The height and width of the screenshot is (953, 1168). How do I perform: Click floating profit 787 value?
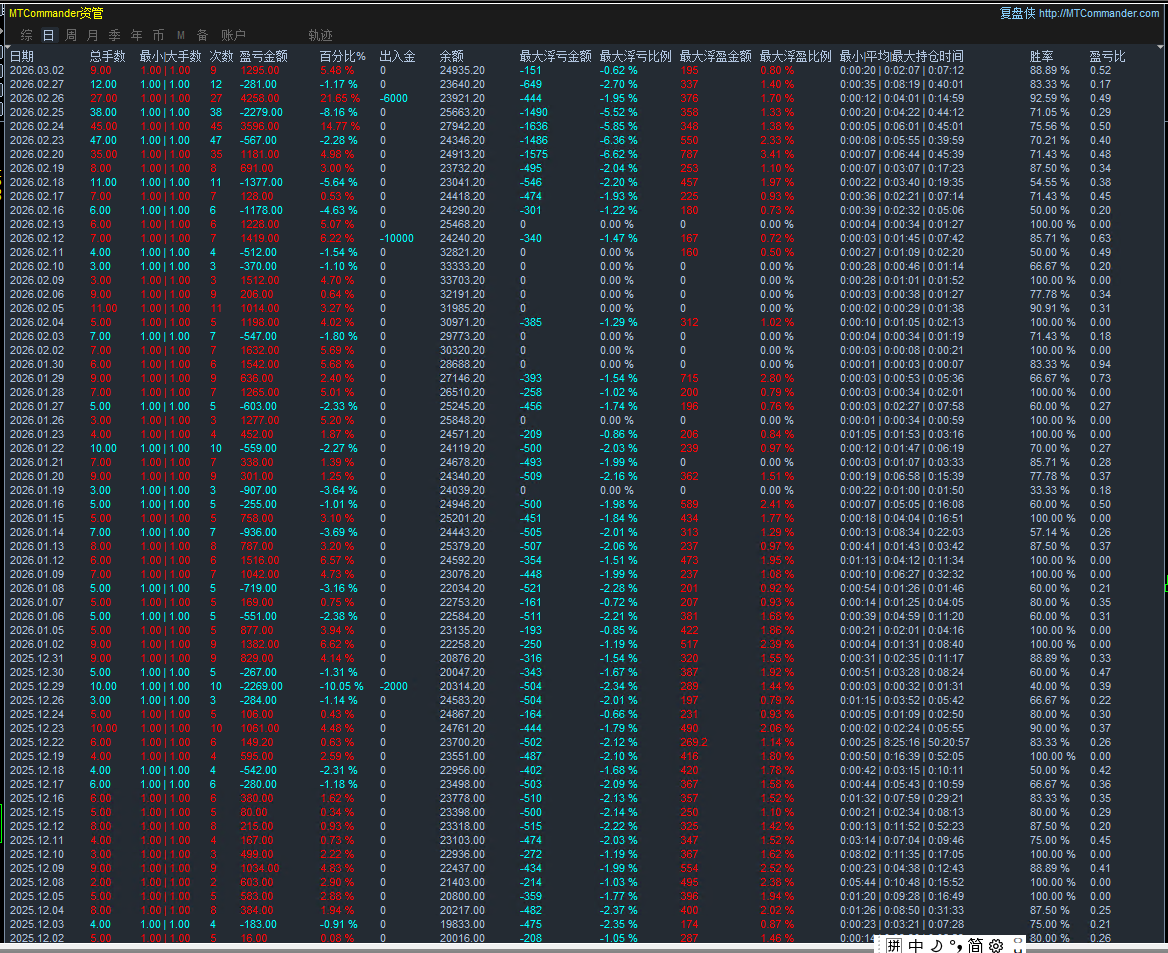(x=689, y=154)
